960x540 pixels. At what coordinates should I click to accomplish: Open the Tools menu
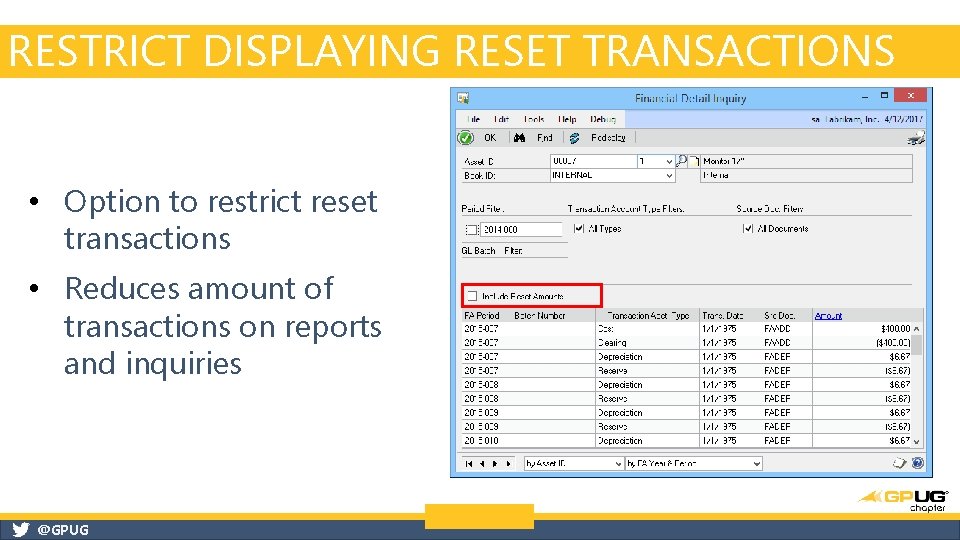534,119
